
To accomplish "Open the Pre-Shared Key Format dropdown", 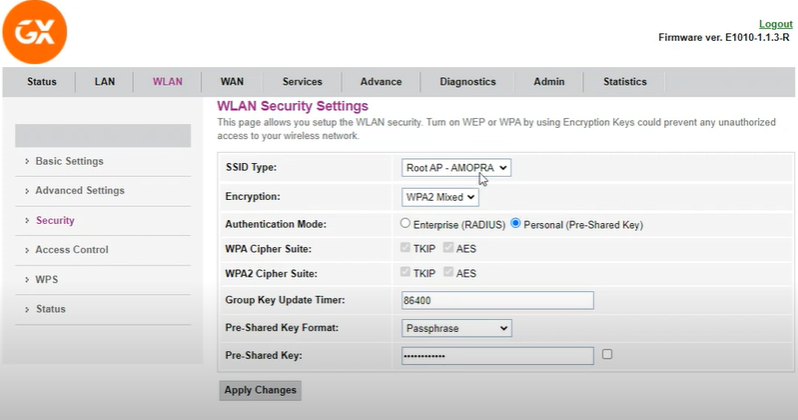I will pos(456,328).
